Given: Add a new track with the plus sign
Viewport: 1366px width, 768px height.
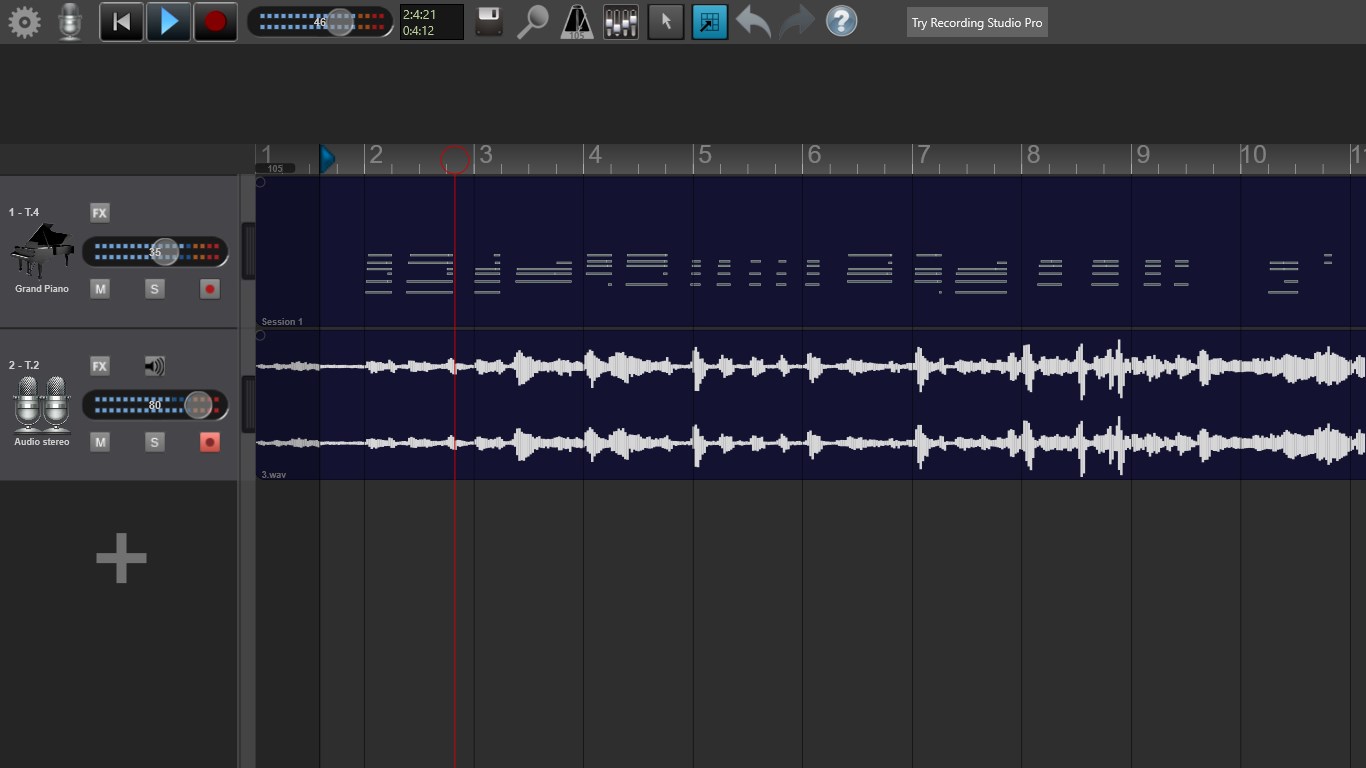Looking at the screenshot, I should pos(120,558).
